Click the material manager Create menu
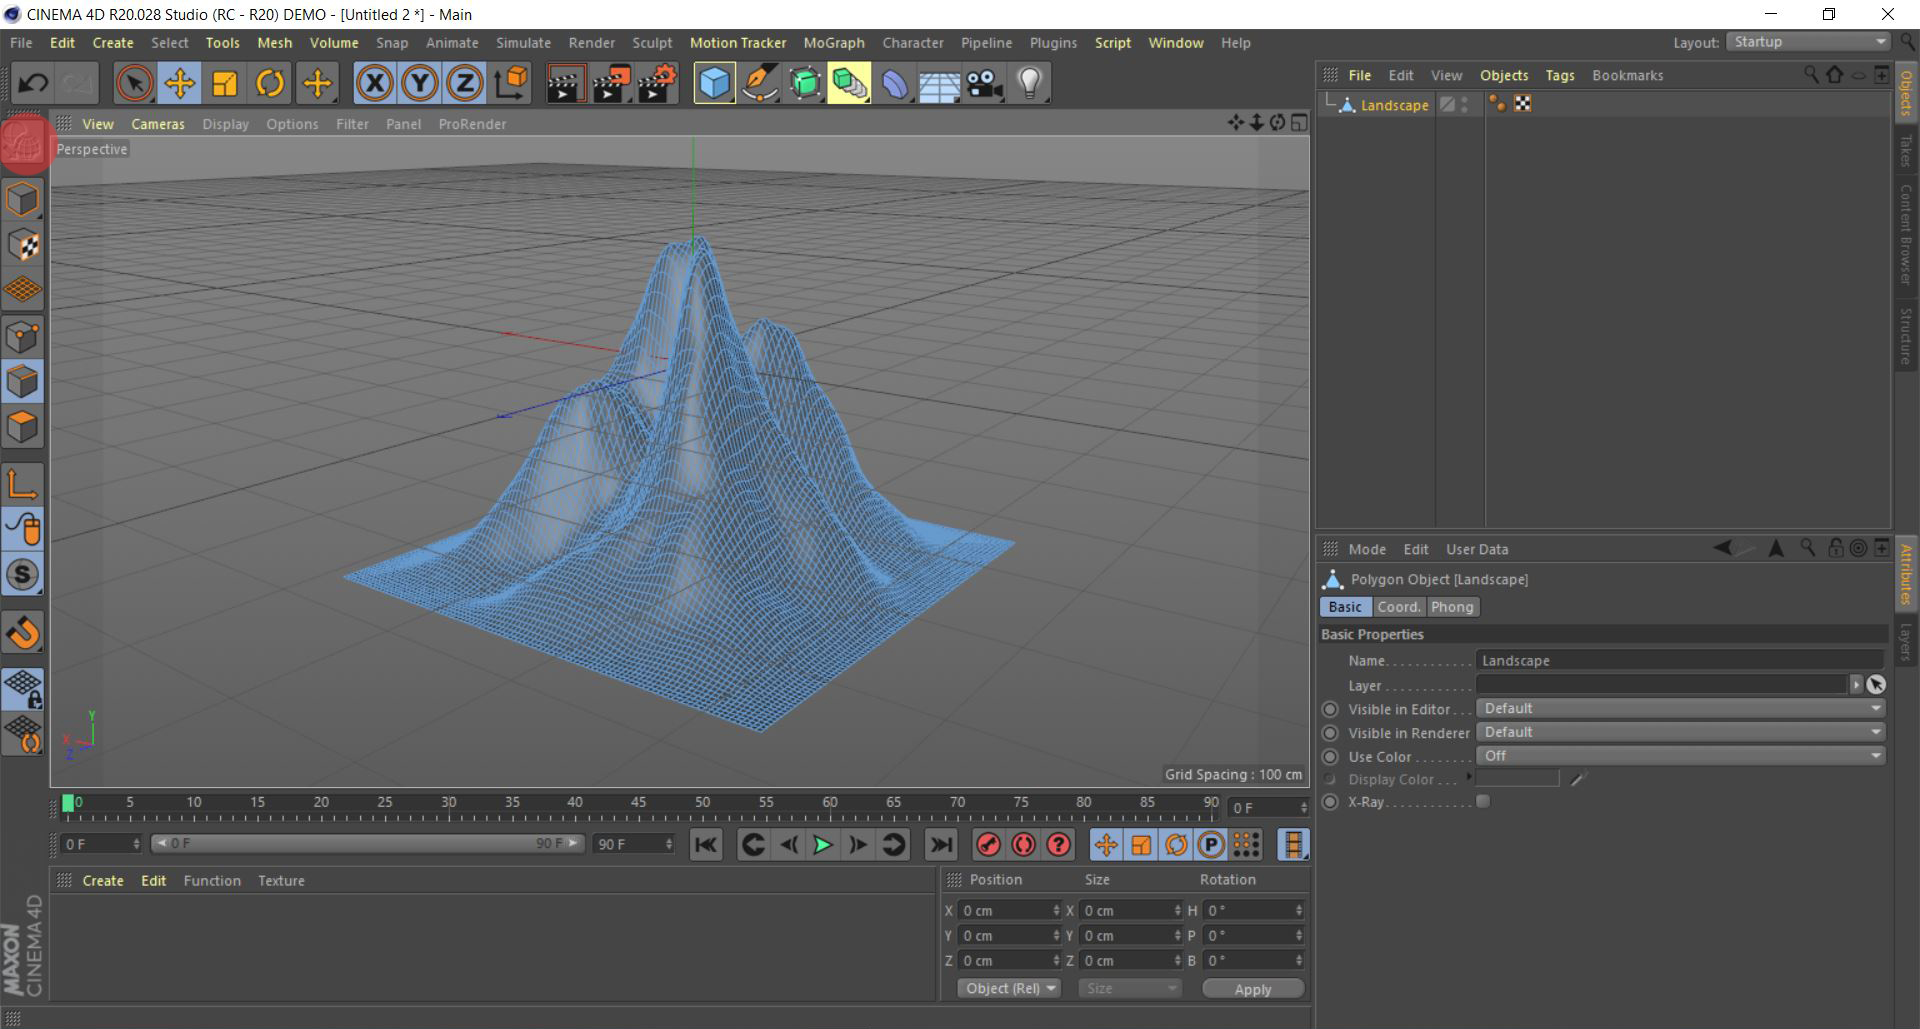The height and width of the screenshot is (1029, 1920). point(103,881)
